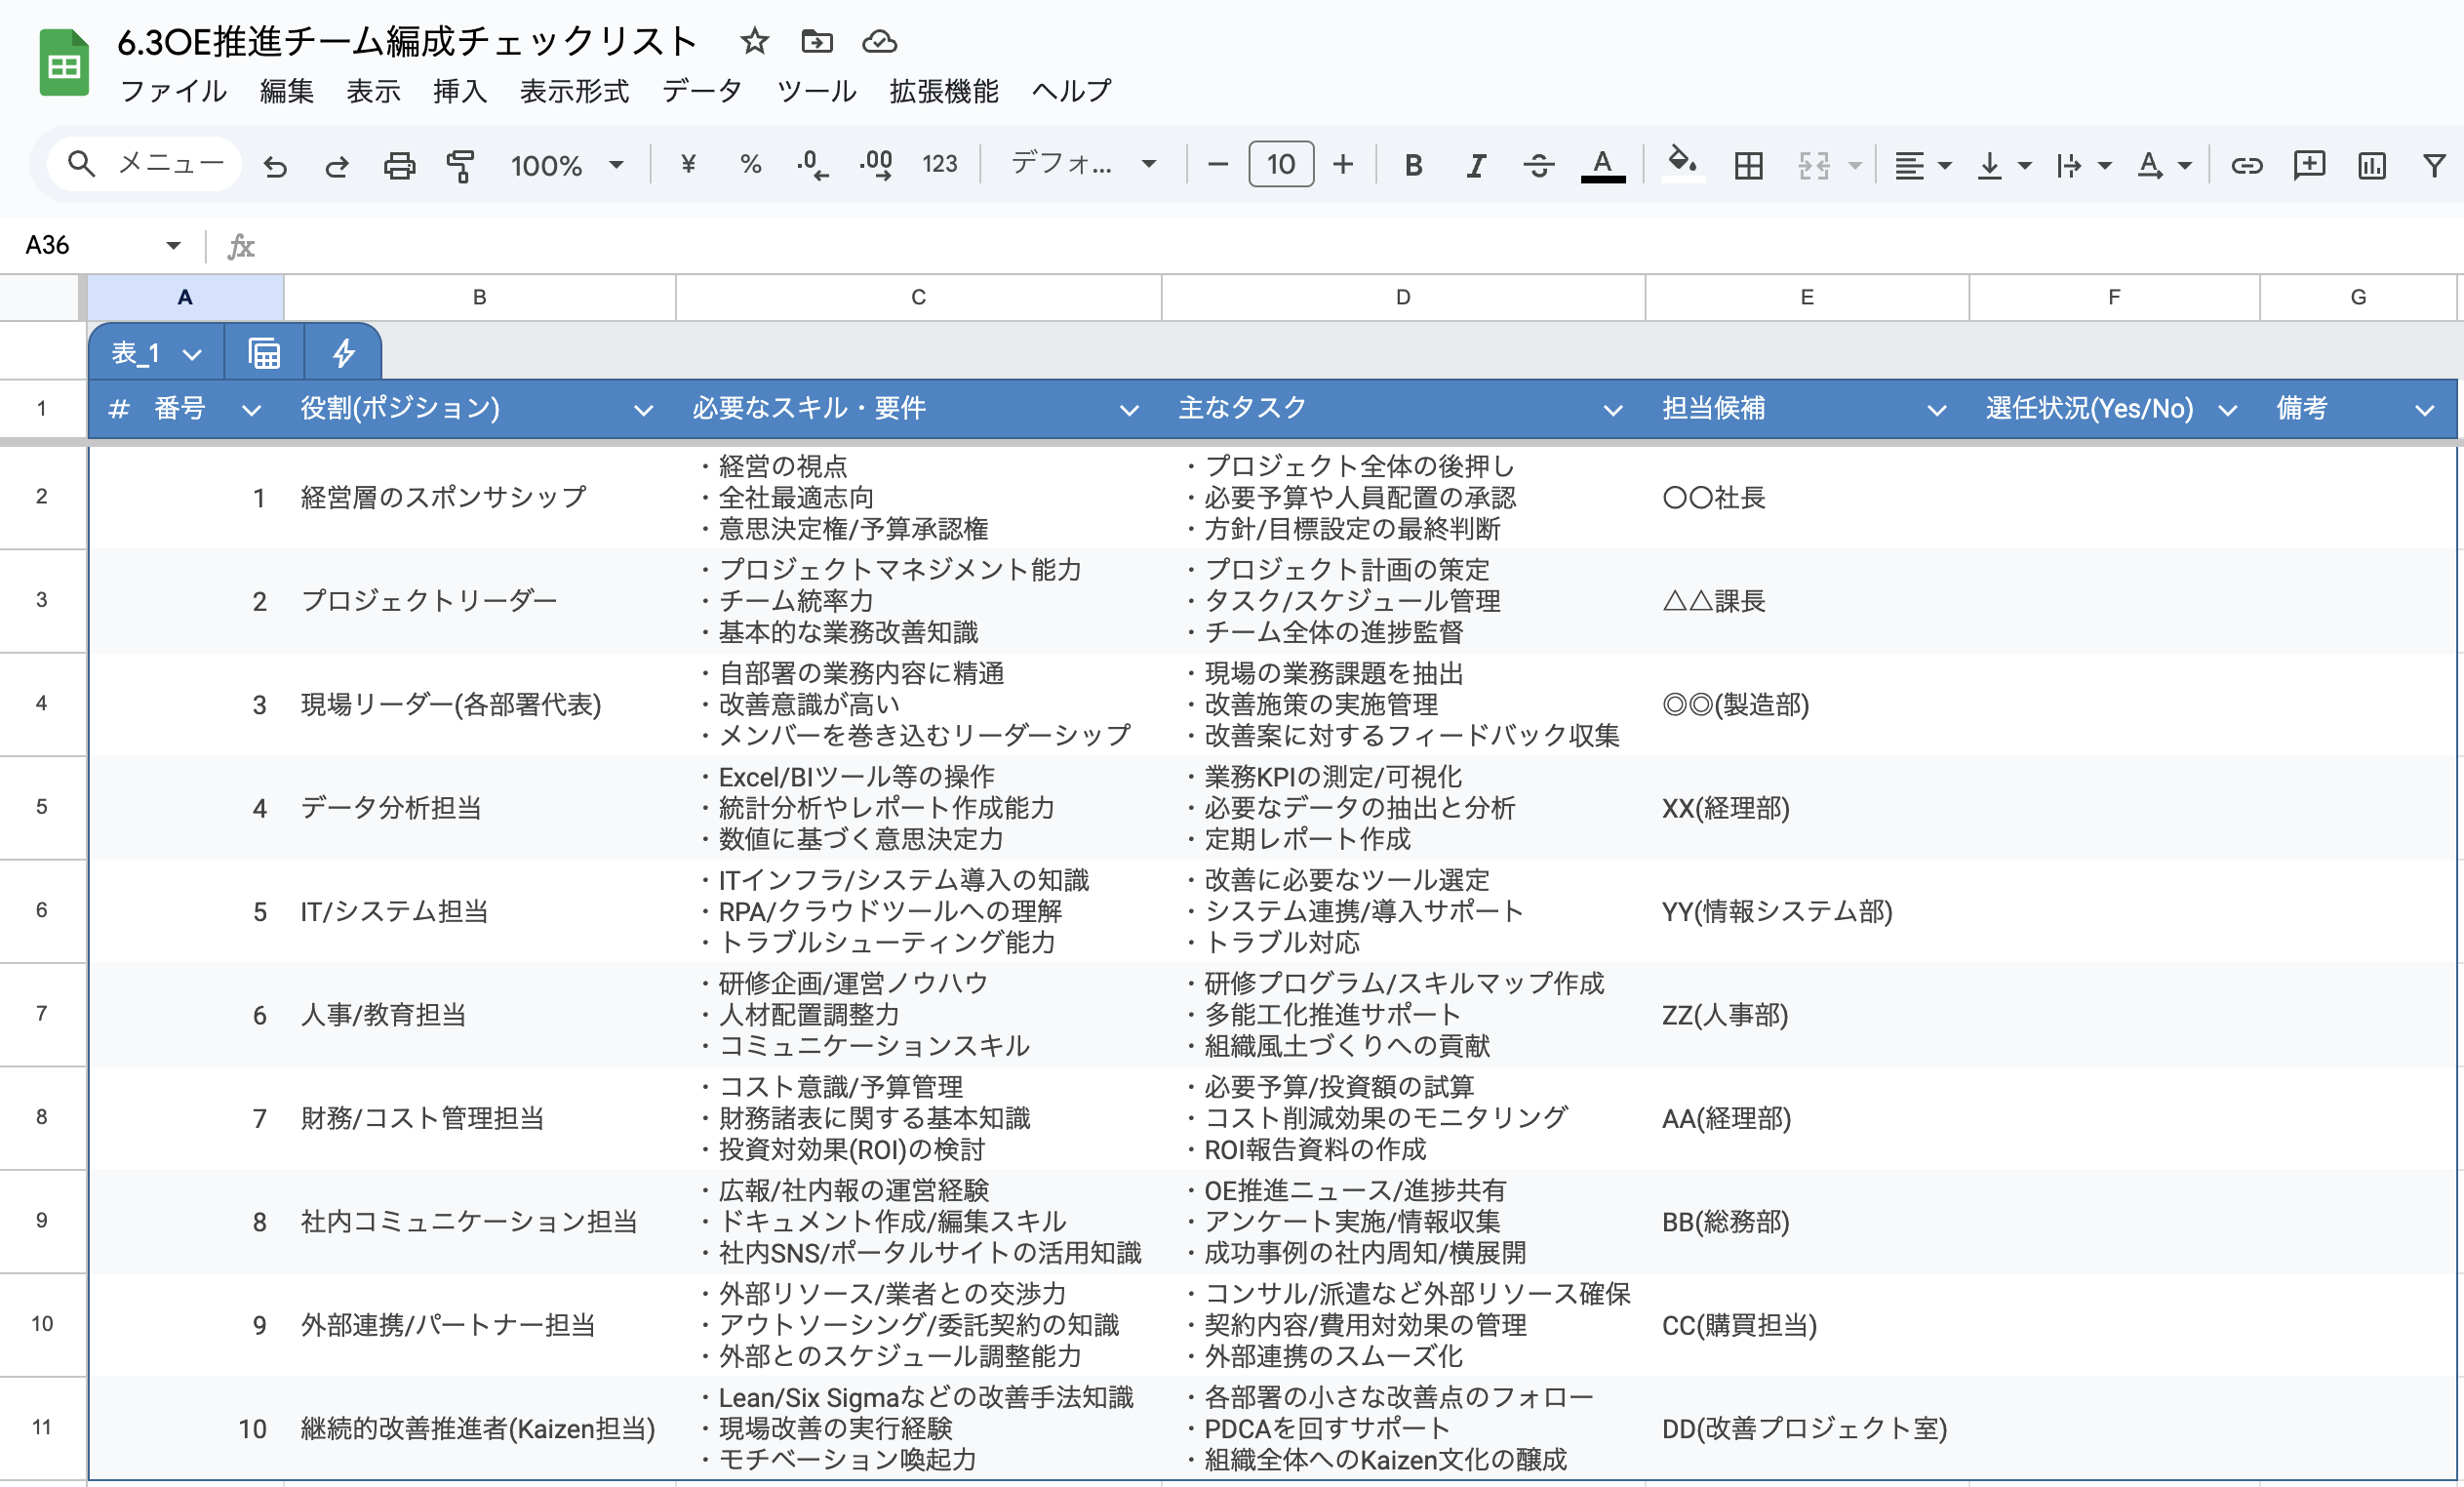Insert a comment

tap(2310, 165)
